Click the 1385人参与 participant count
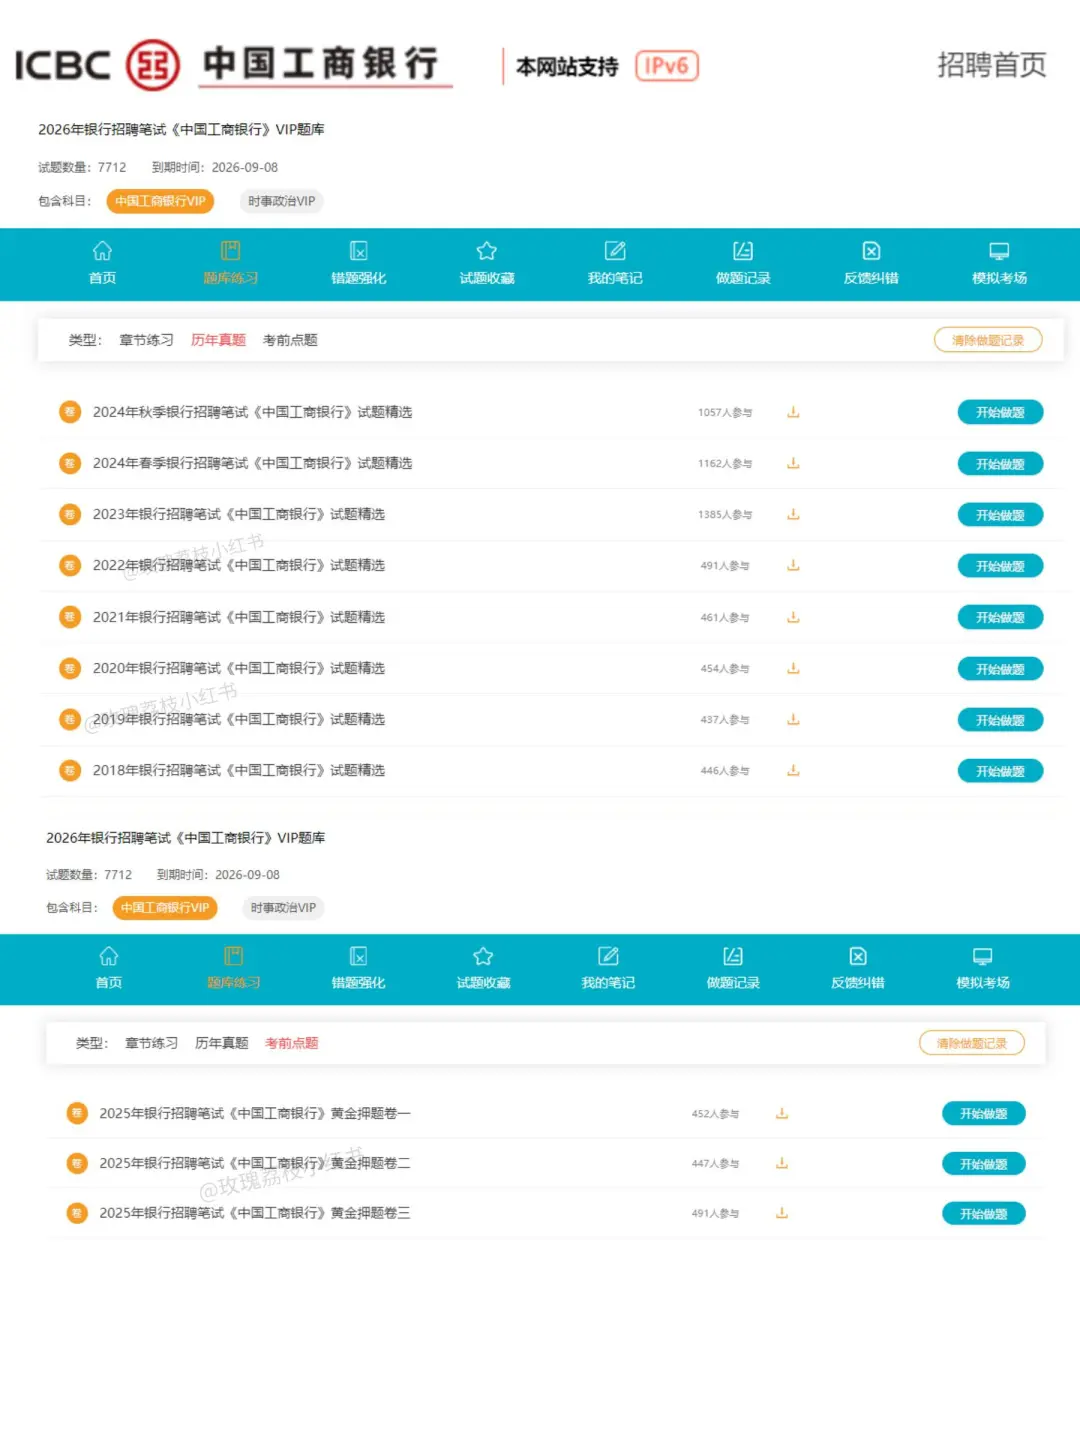The image size is (1080, 1440). pyautogui.click(x=725, y=514)
